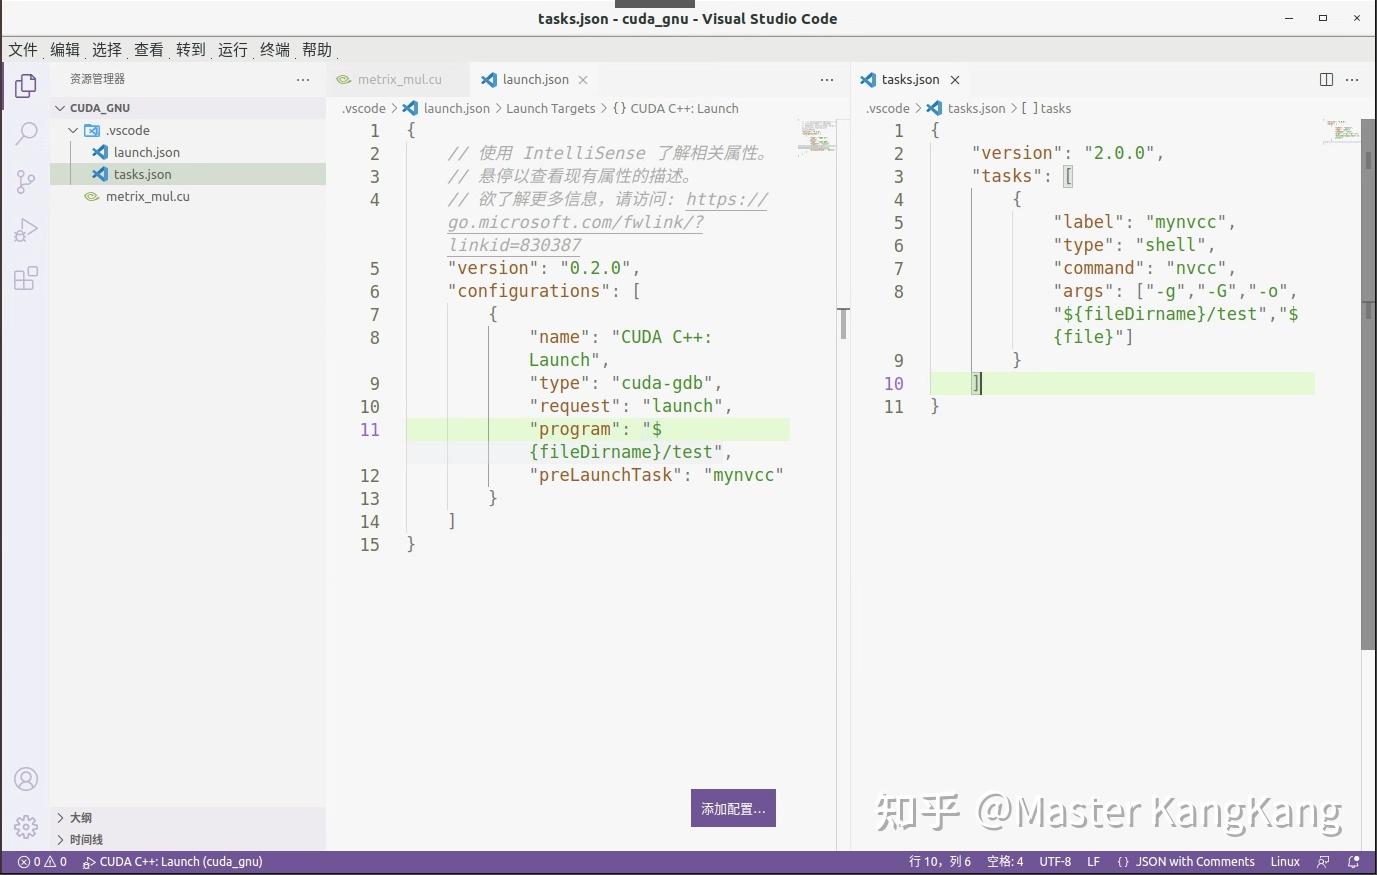Image resolution: width=1377 pixels, height=875 pixels.
Task: Click left editor vertical scrollbar thumb
Action: (x=843, y=323)
